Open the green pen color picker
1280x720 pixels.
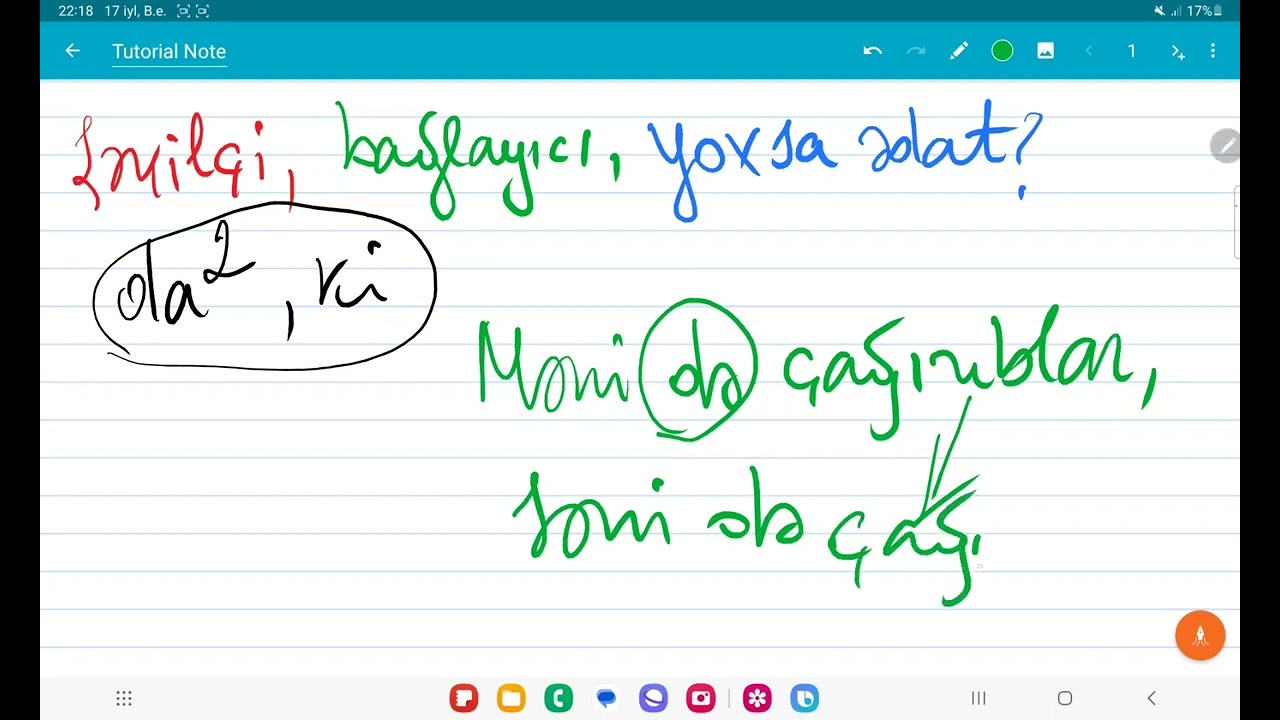click(1002, 51)
